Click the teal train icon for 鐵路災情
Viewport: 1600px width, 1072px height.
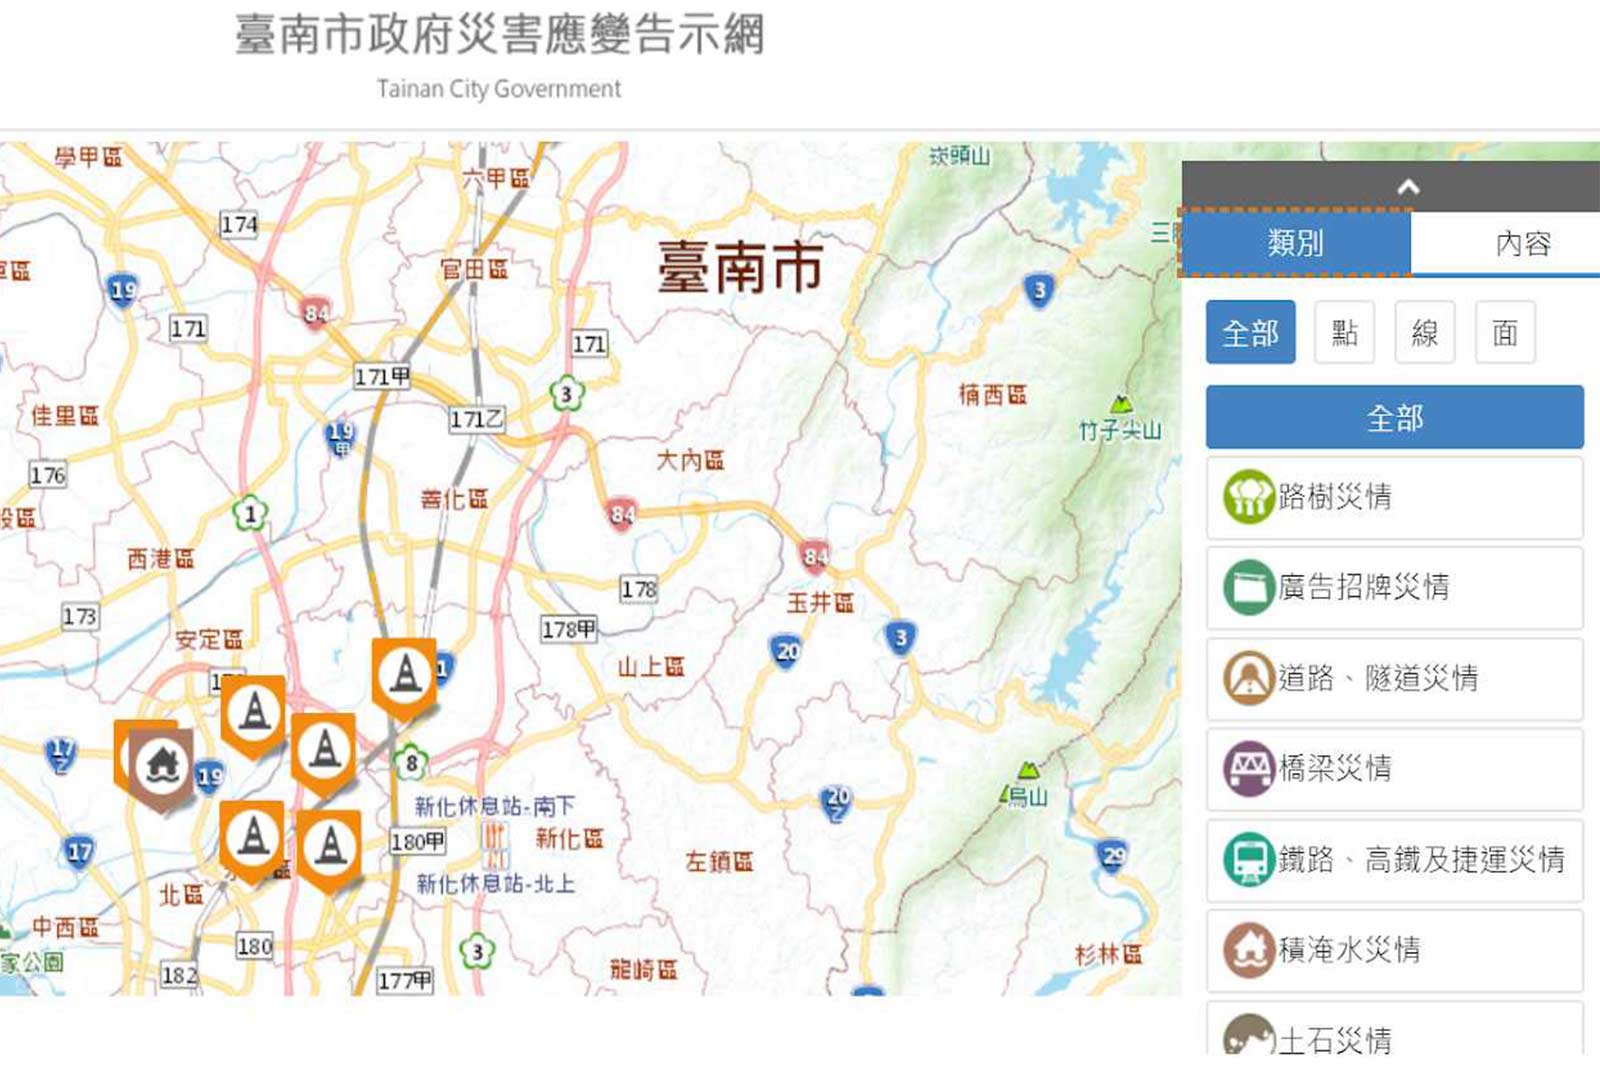click(x=1249, y=859)
